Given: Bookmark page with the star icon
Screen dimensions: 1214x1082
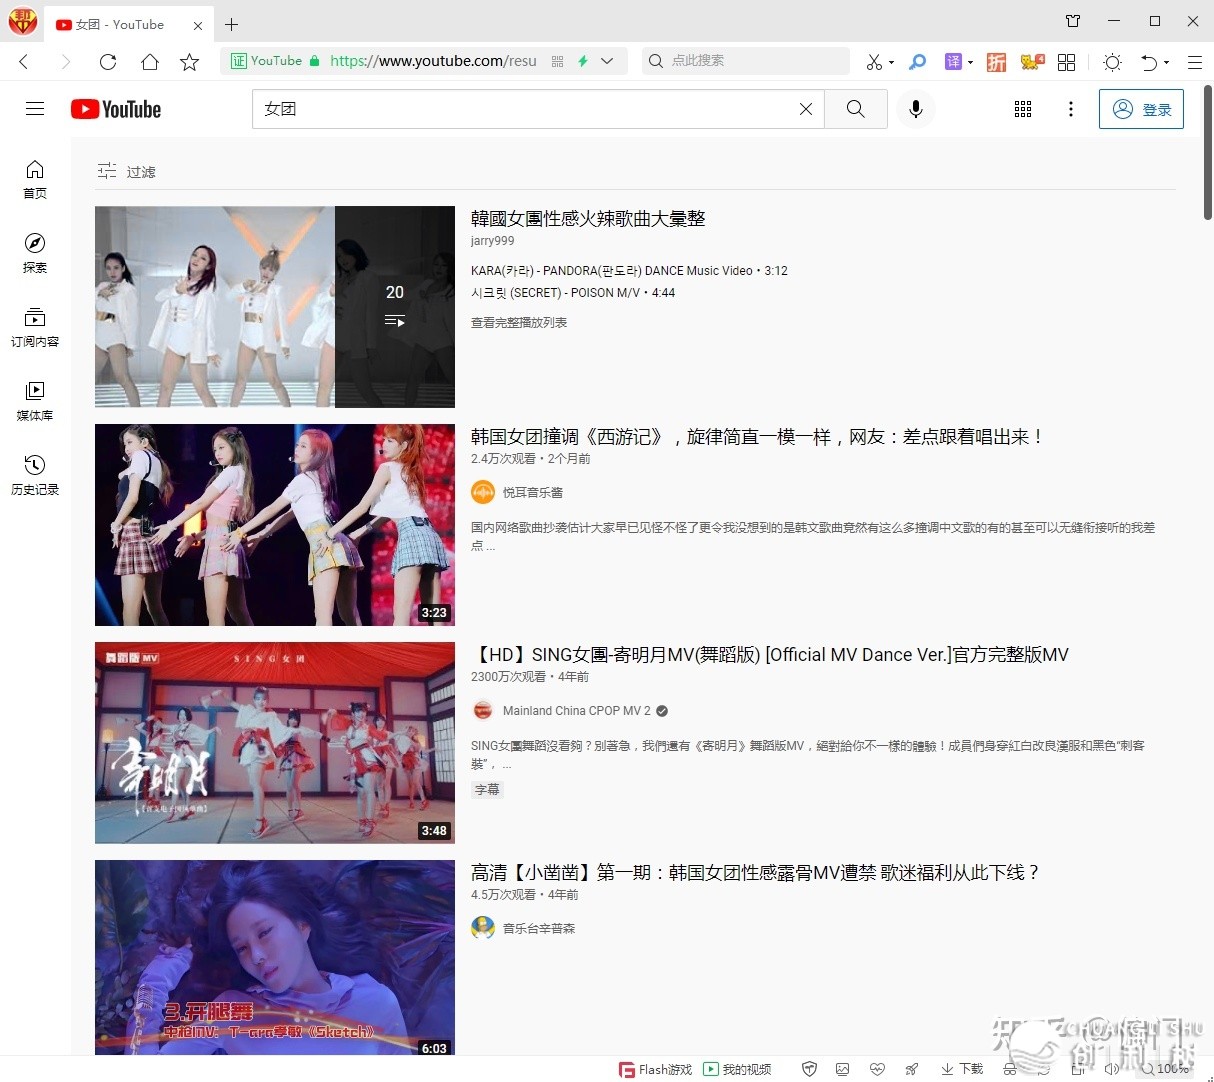Looking at the screenshot, I should (x=189, y=62).
